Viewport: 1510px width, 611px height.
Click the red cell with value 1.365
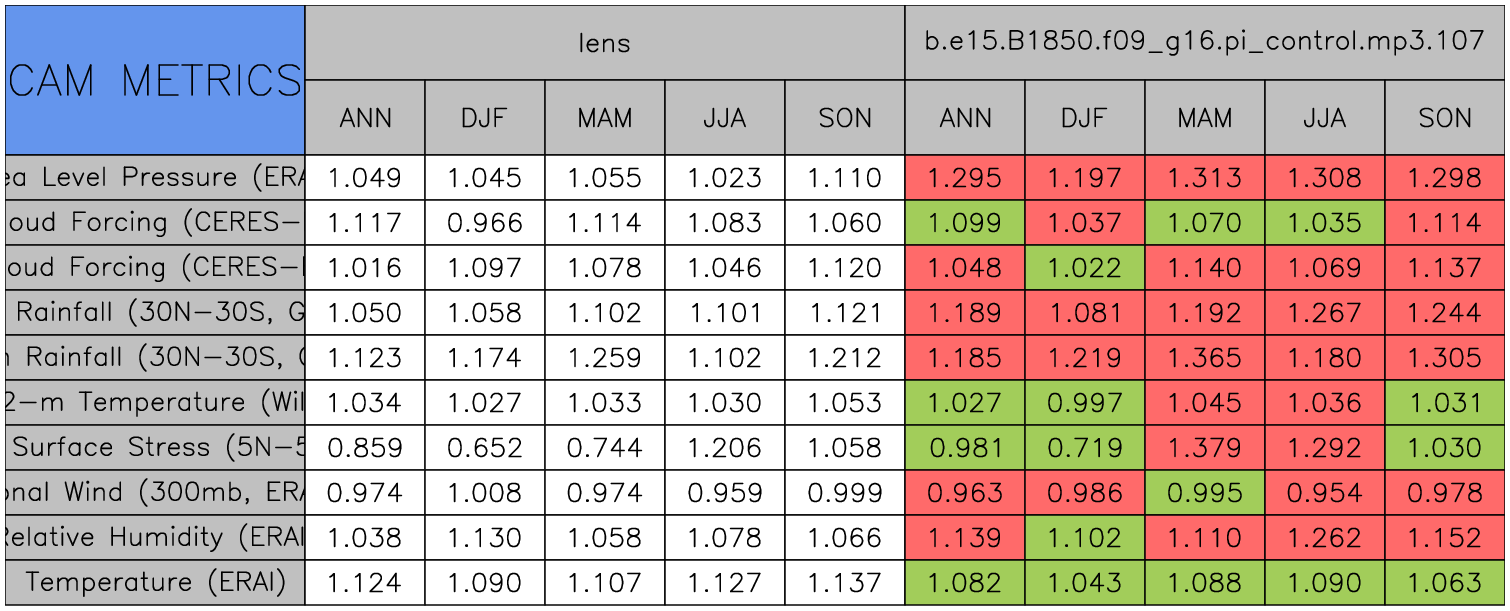click(1204, 357)
